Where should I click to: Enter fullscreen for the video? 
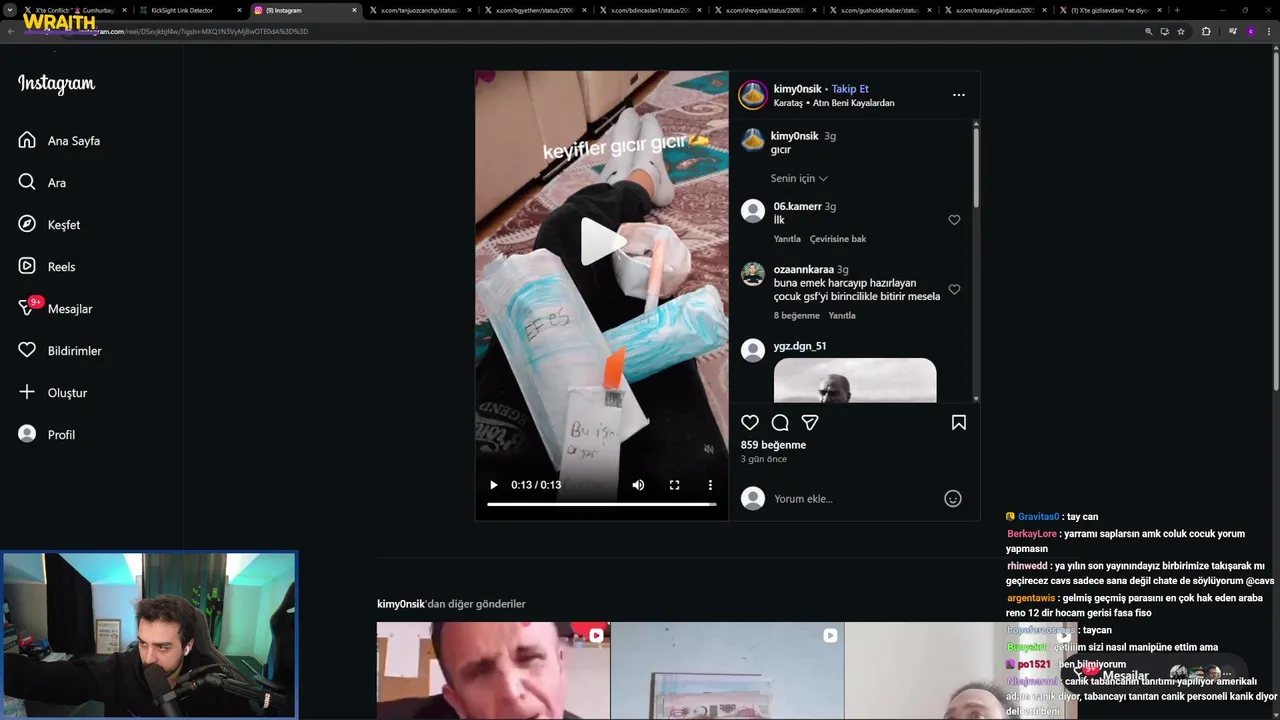[x=674, y=485]
